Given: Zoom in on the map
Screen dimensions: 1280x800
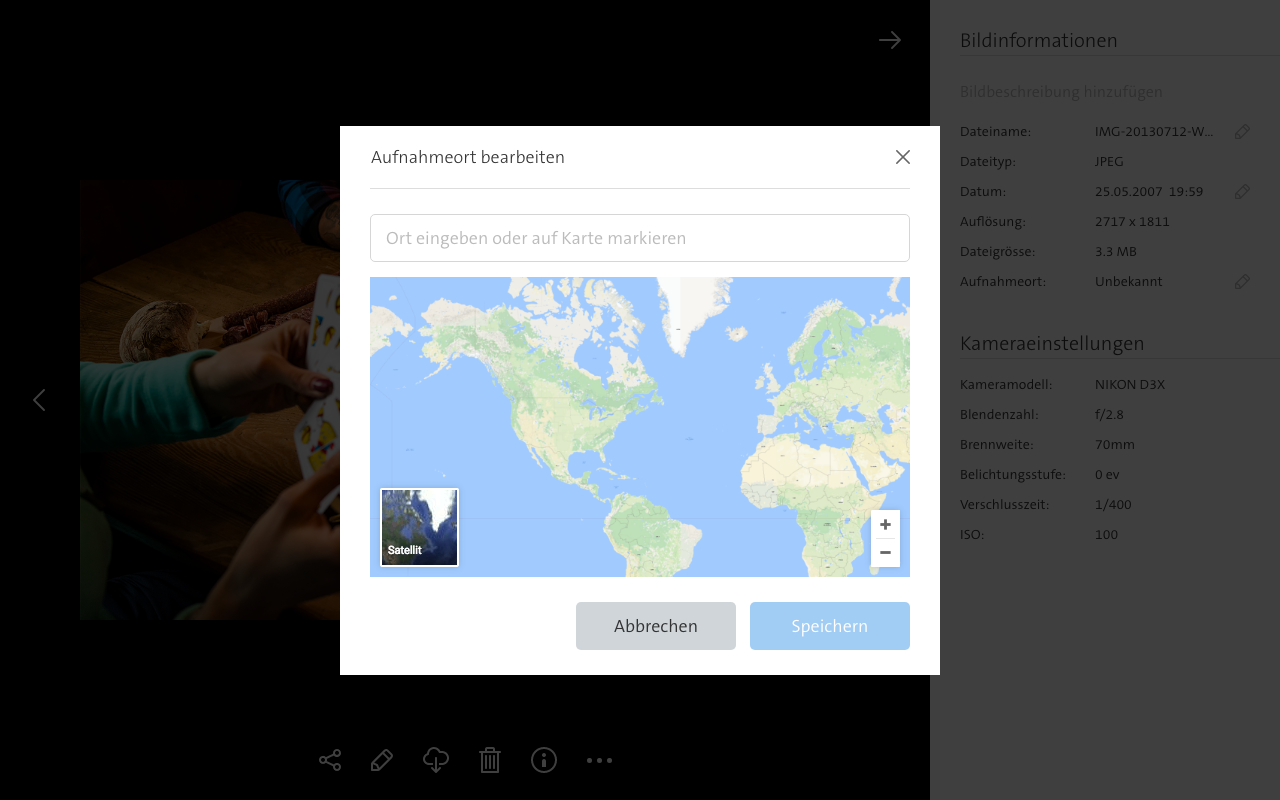Looking at the screenshot, I should [885, 525].
